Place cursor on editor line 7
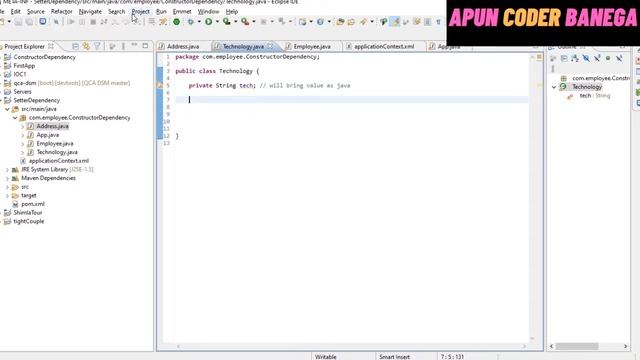Image resolution: width=640 pixels, height=360 pixels. [351, 100]
